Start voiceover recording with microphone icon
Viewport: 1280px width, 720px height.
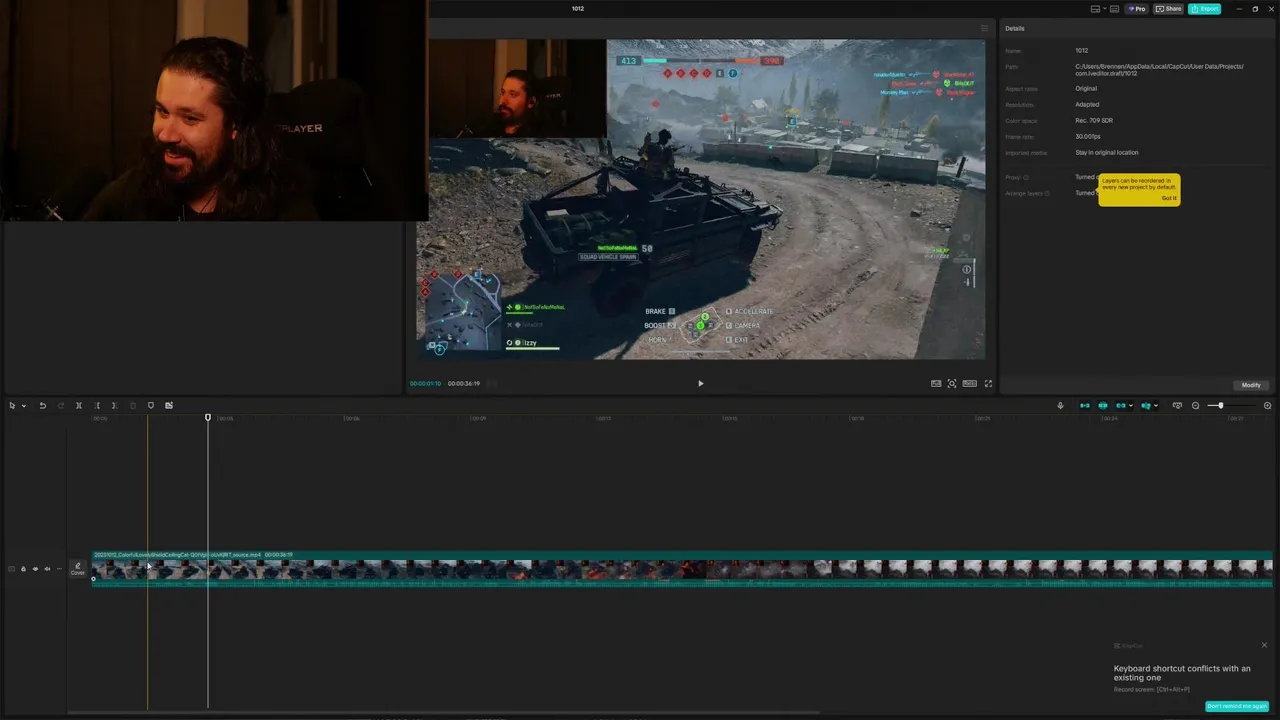coord(1060,405)
